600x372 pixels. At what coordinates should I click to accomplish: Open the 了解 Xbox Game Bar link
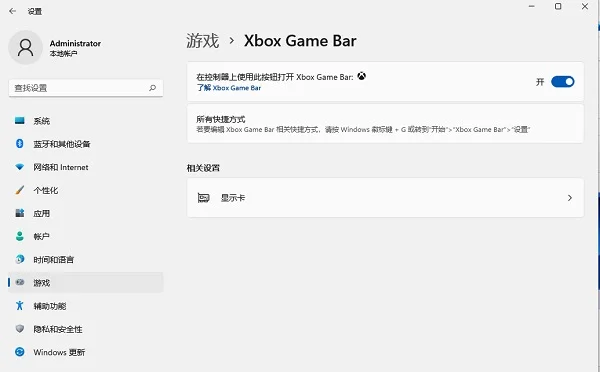pos(229,88)
